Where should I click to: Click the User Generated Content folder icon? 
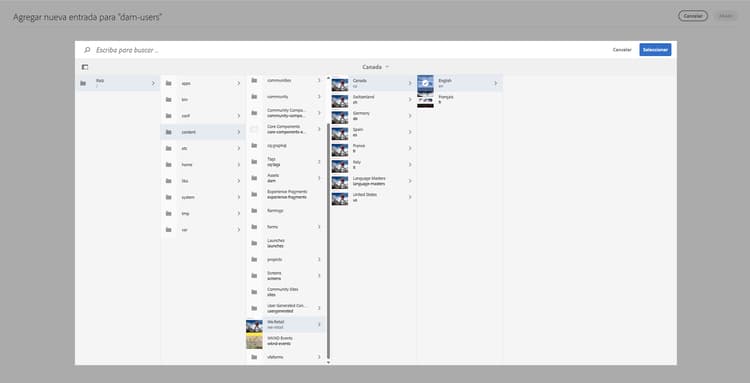point(254,308)
